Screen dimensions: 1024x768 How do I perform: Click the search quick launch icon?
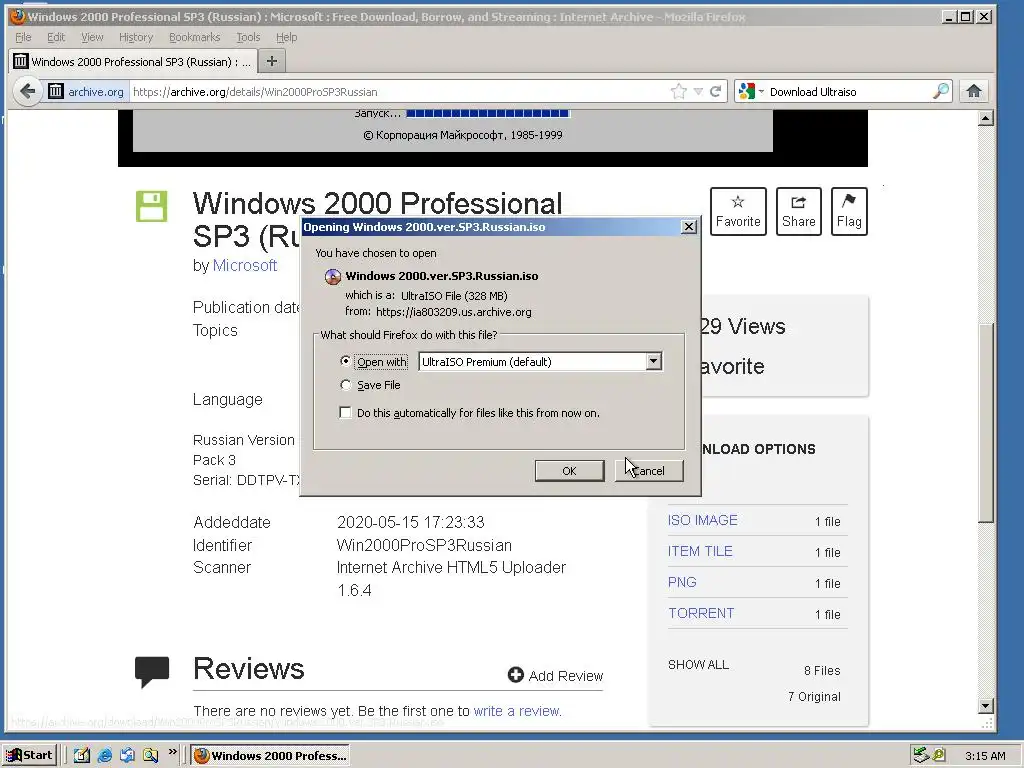click(151, 756)
